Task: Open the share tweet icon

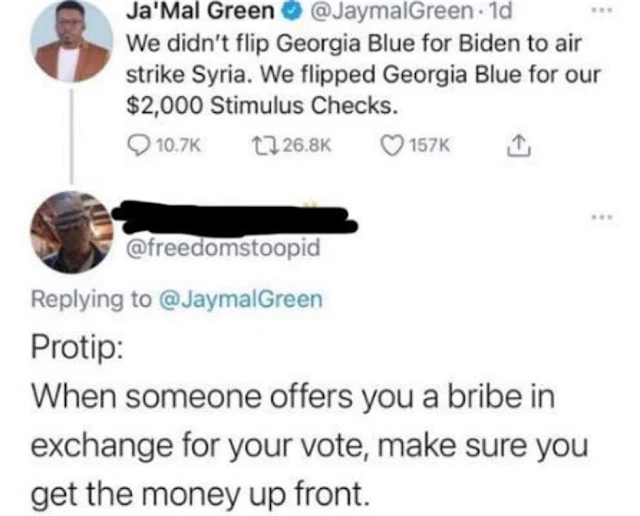Action: [x=519, y=146]
